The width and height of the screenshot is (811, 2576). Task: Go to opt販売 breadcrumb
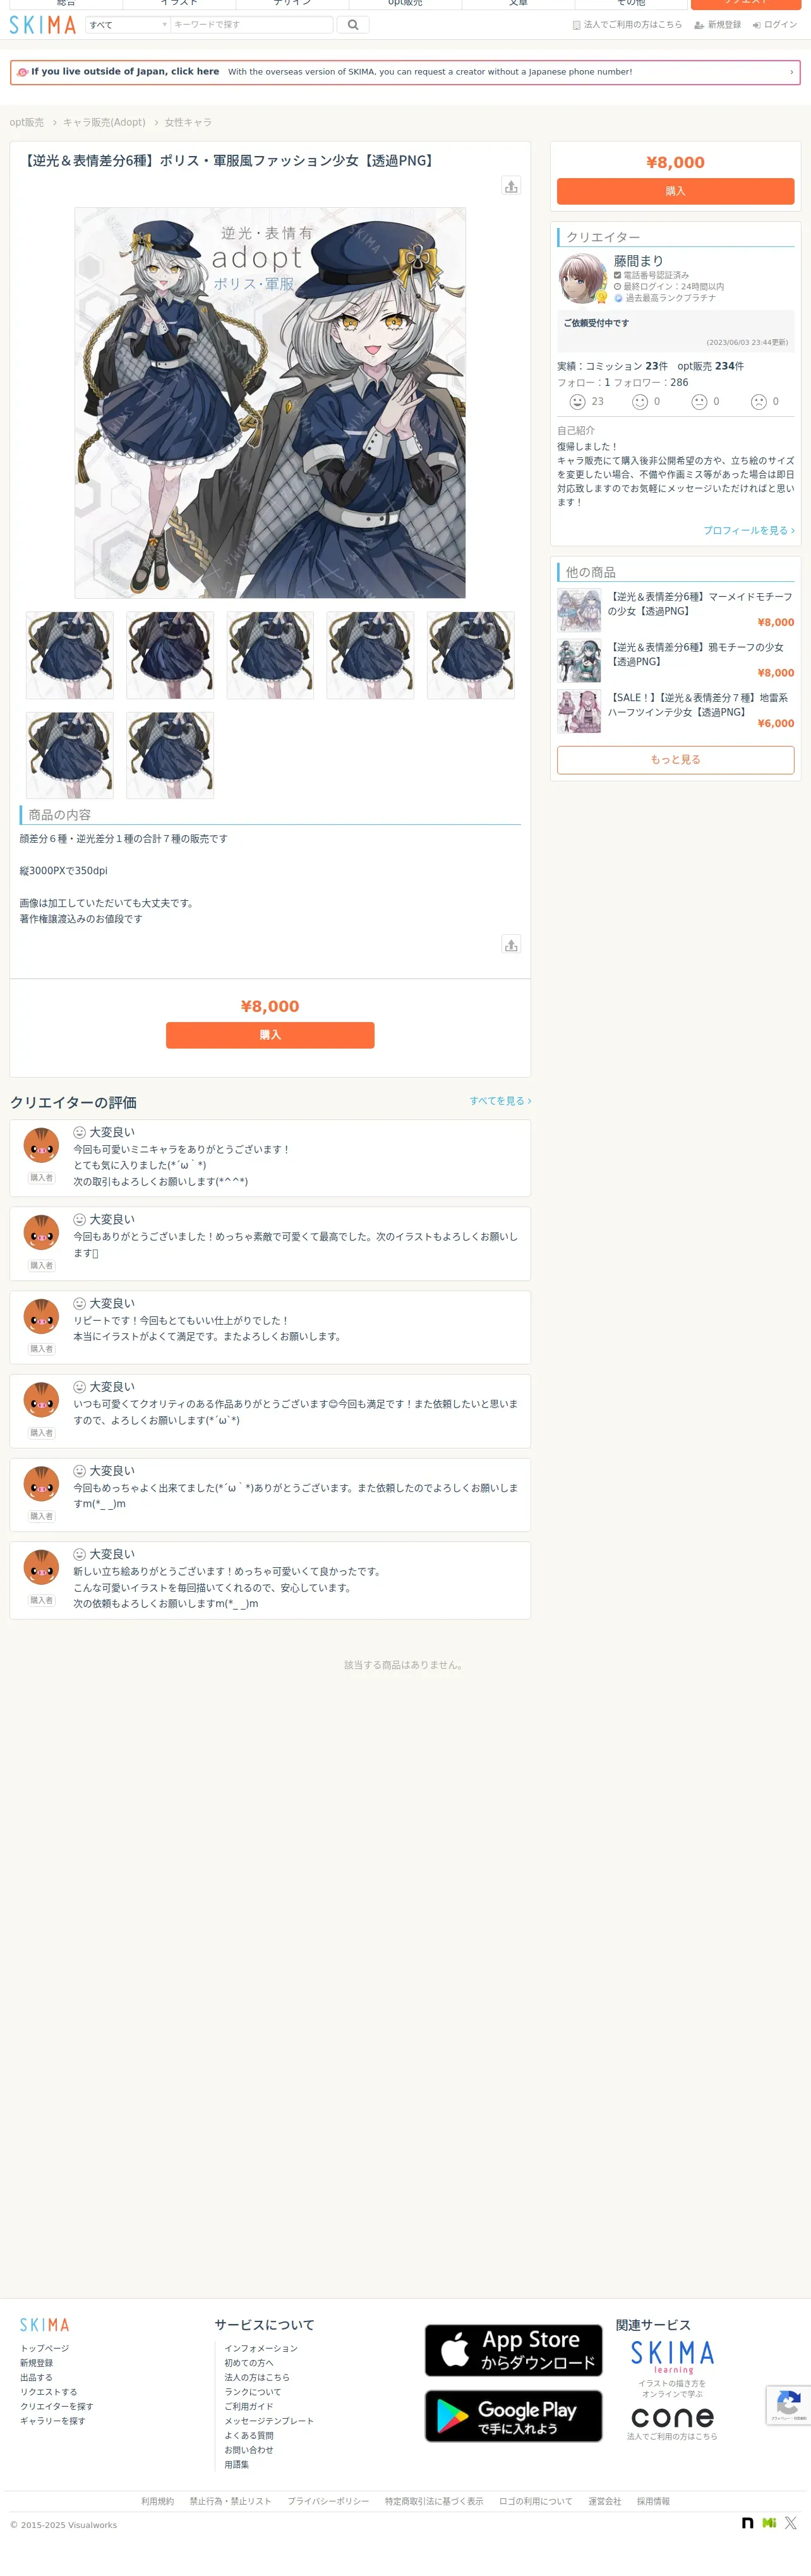pos(27,122)
